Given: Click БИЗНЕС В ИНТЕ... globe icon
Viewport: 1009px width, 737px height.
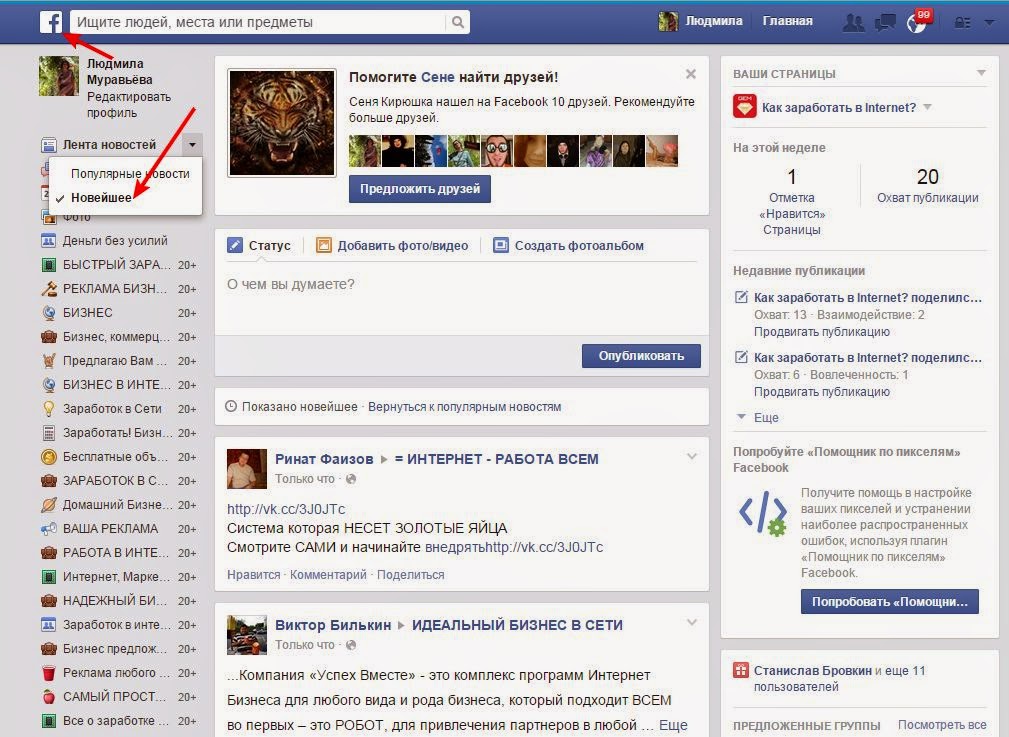Looking at the screenshot, I should click(48, 385).
